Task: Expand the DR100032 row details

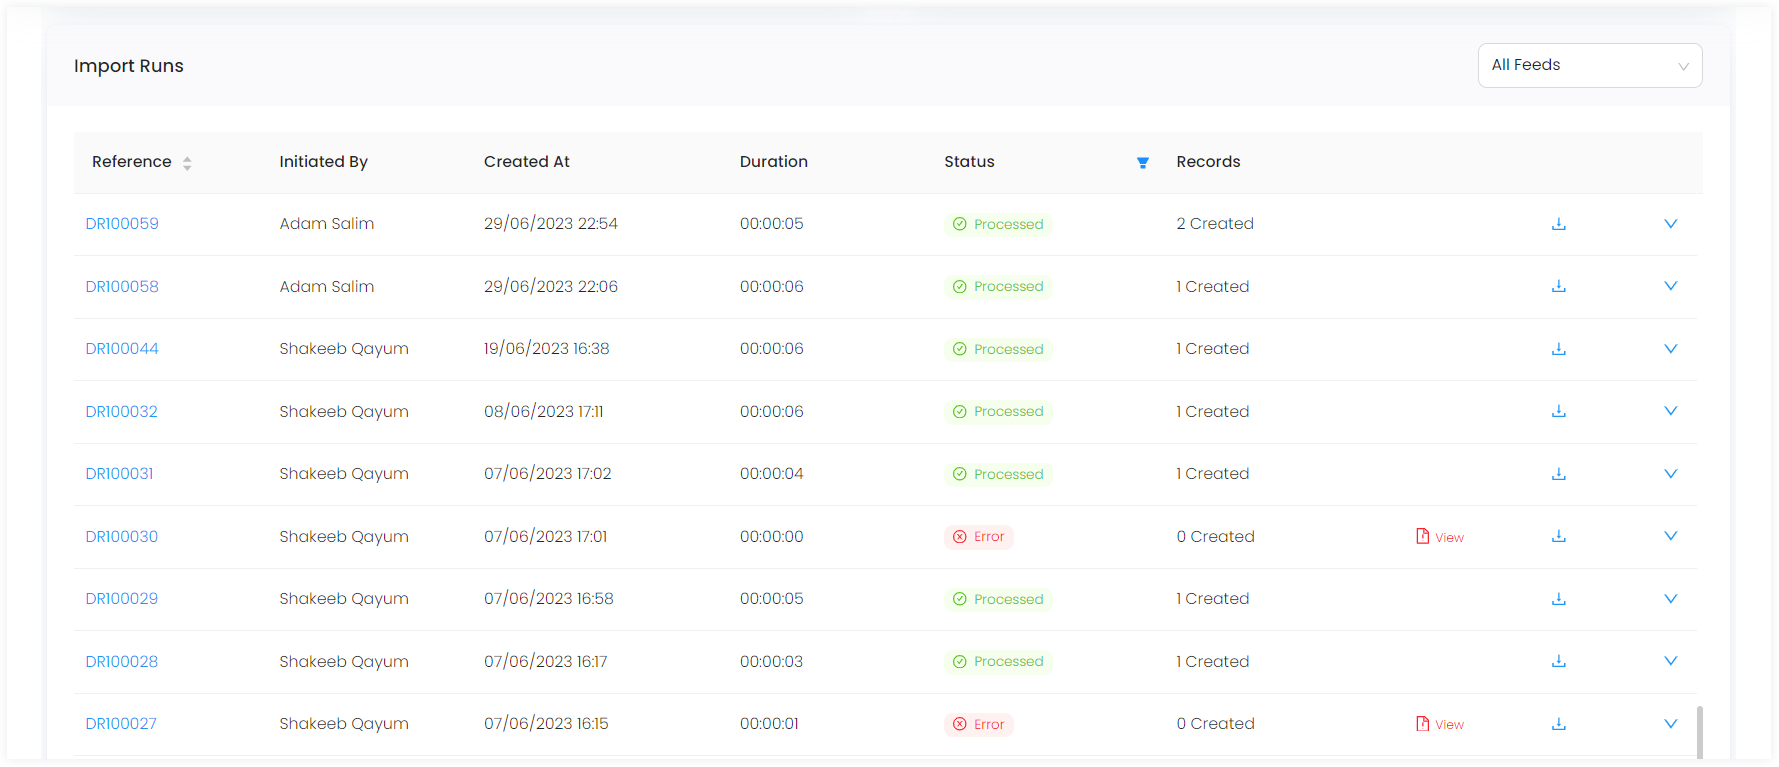Action: pyautogui.click(x=1670, y=411)
